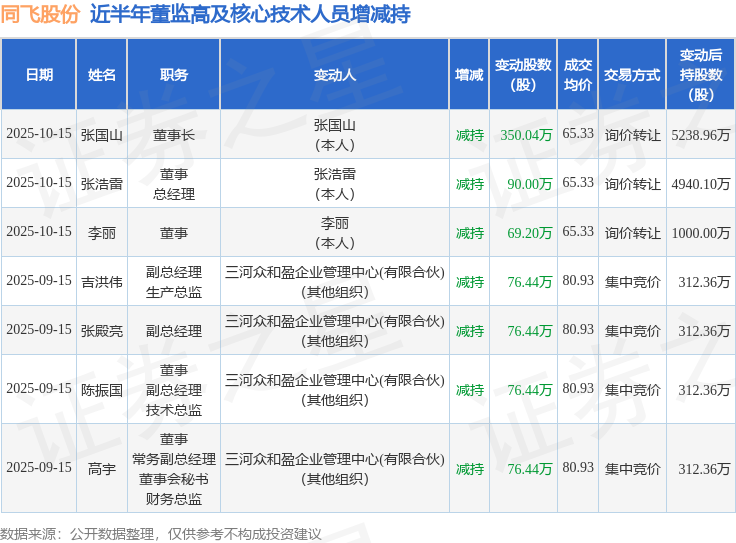Click the 减持 label in 张国山's row
This screenshot has width=736, height=543.
click(x=469, y=135)
